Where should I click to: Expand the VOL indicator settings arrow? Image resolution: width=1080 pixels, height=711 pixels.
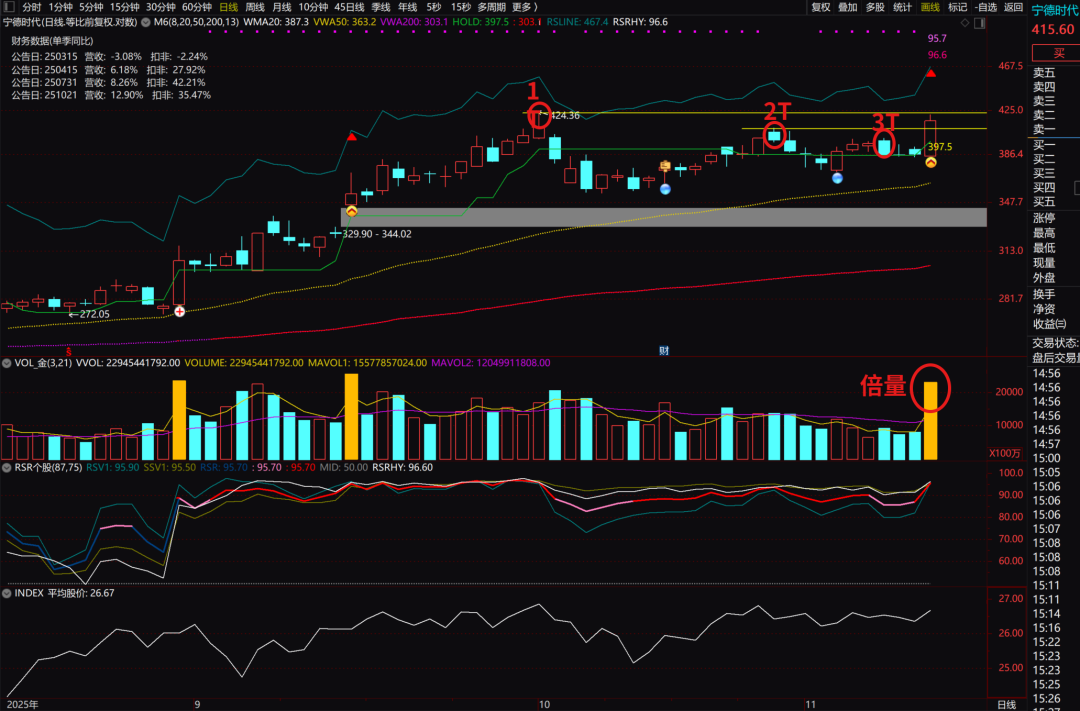click(6, 363)
